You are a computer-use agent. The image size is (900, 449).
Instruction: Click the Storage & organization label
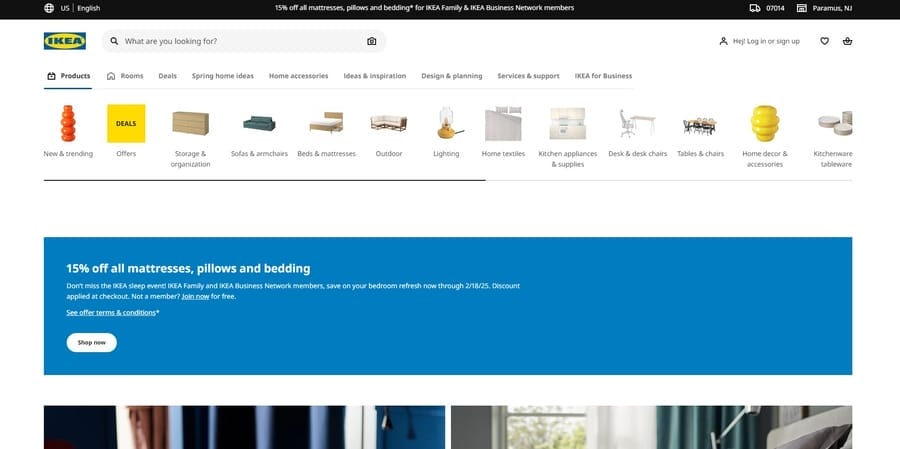(x=191, y=159)
